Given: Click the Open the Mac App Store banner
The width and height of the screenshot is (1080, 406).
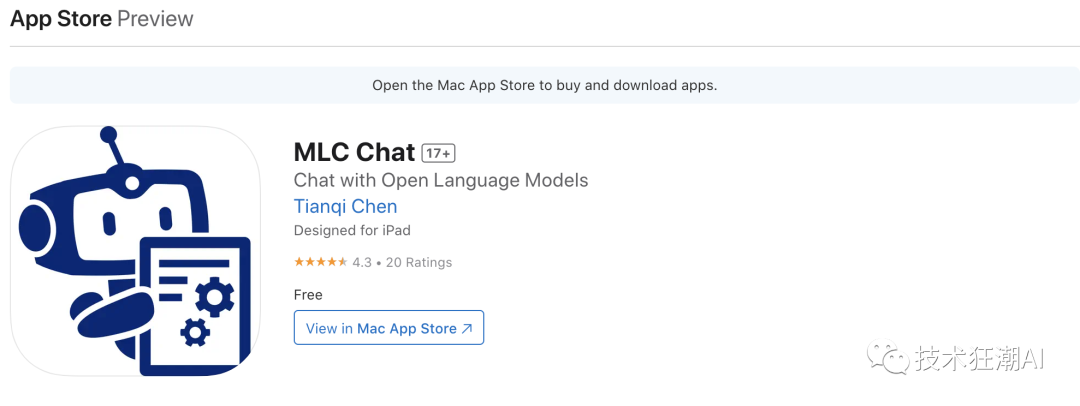Looking at the screenshot, I should pos(544,85).
